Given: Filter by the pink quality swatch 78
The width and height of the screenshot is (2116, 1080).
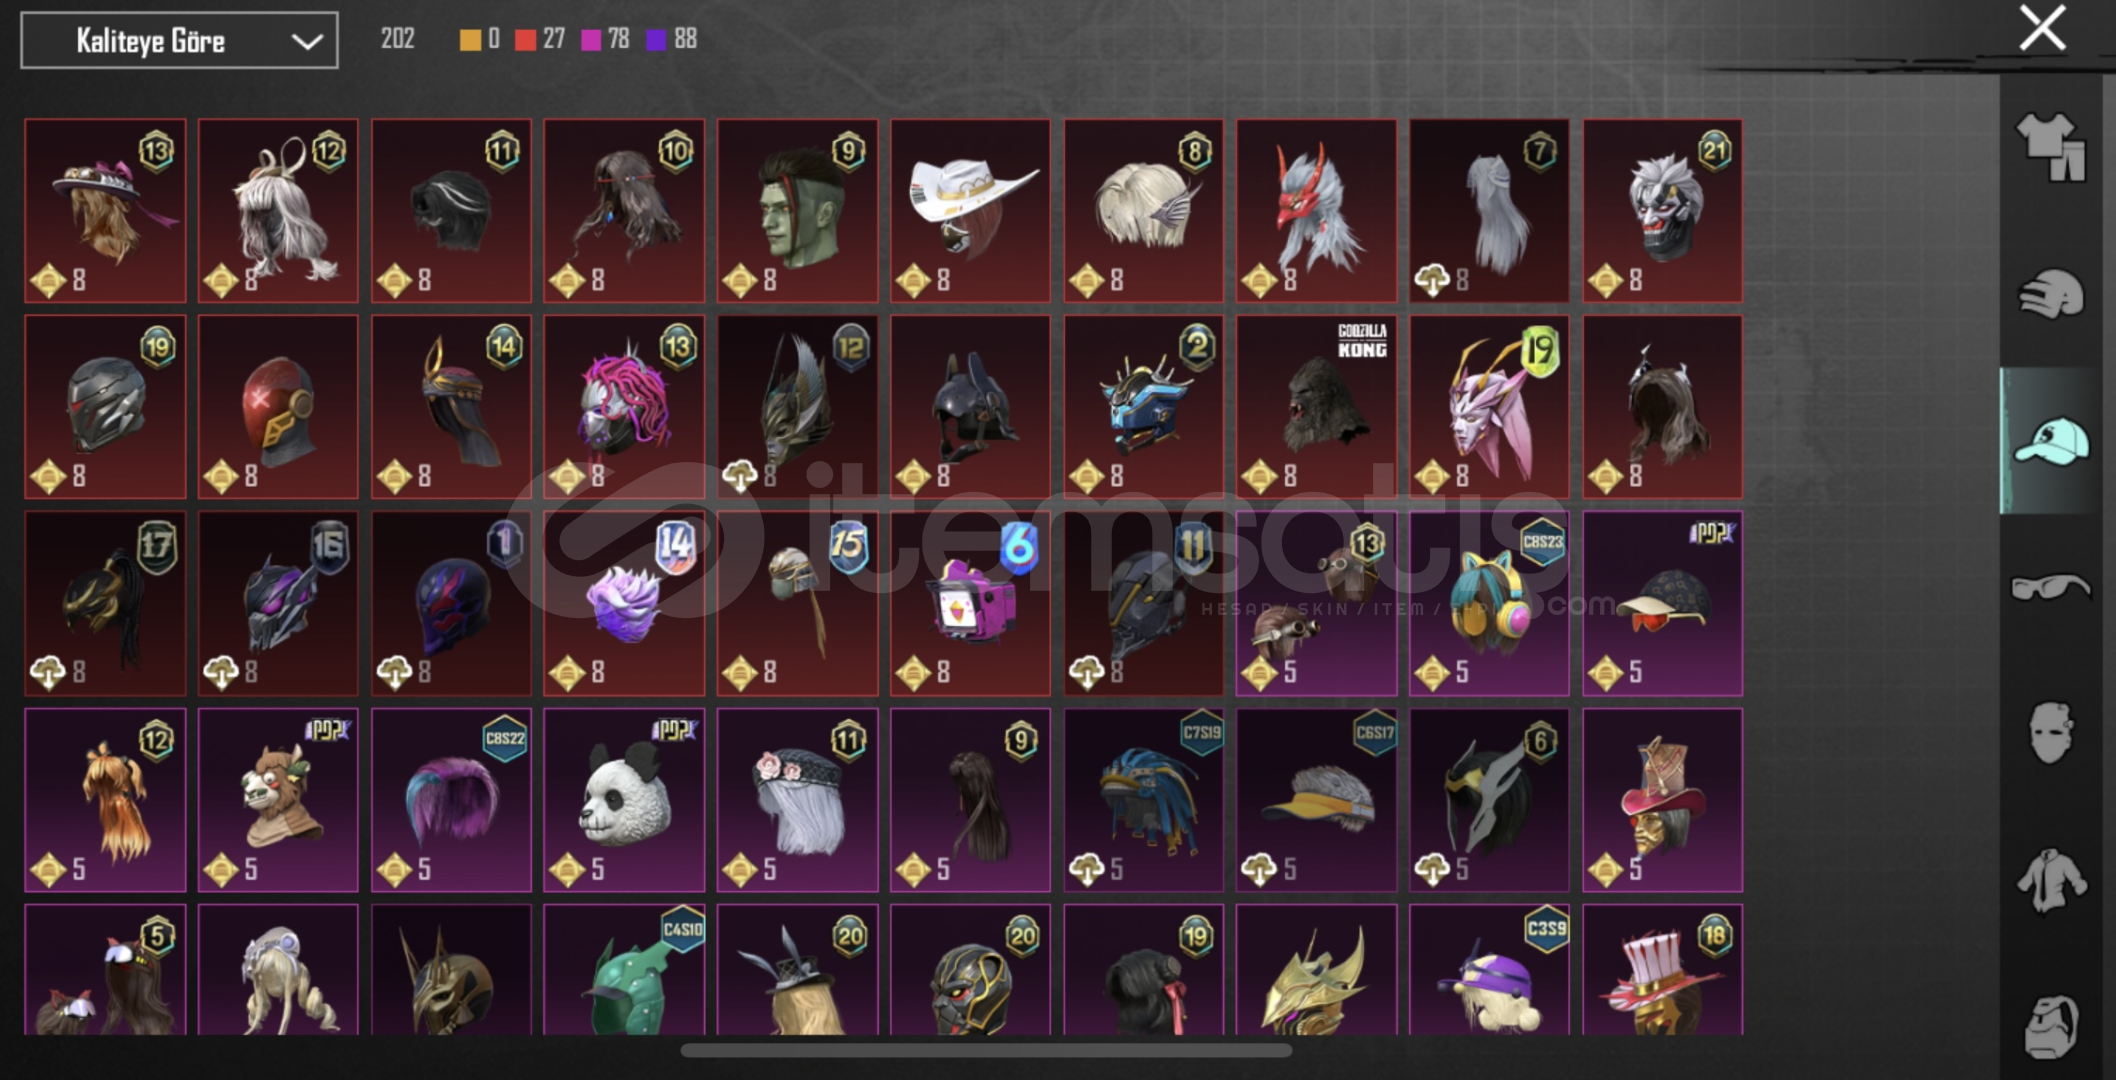Looking at the screenshot, I should point(605,39).
